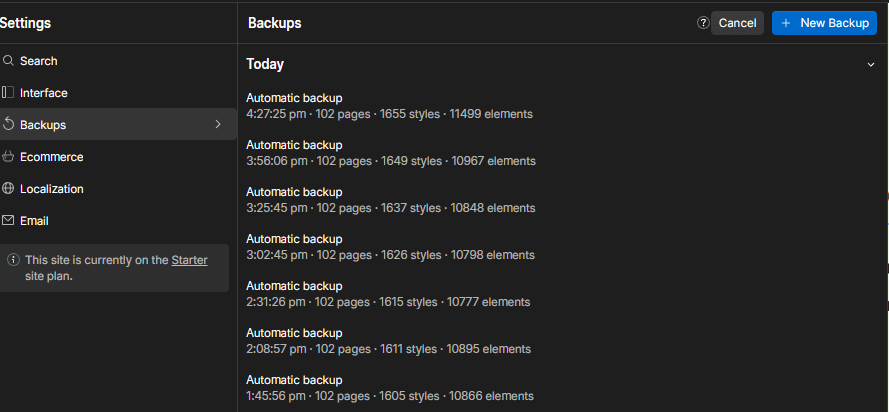Collapse the Today backups section chevron
The width and height of the screenshot is (889, 412).
coord(871,65)
